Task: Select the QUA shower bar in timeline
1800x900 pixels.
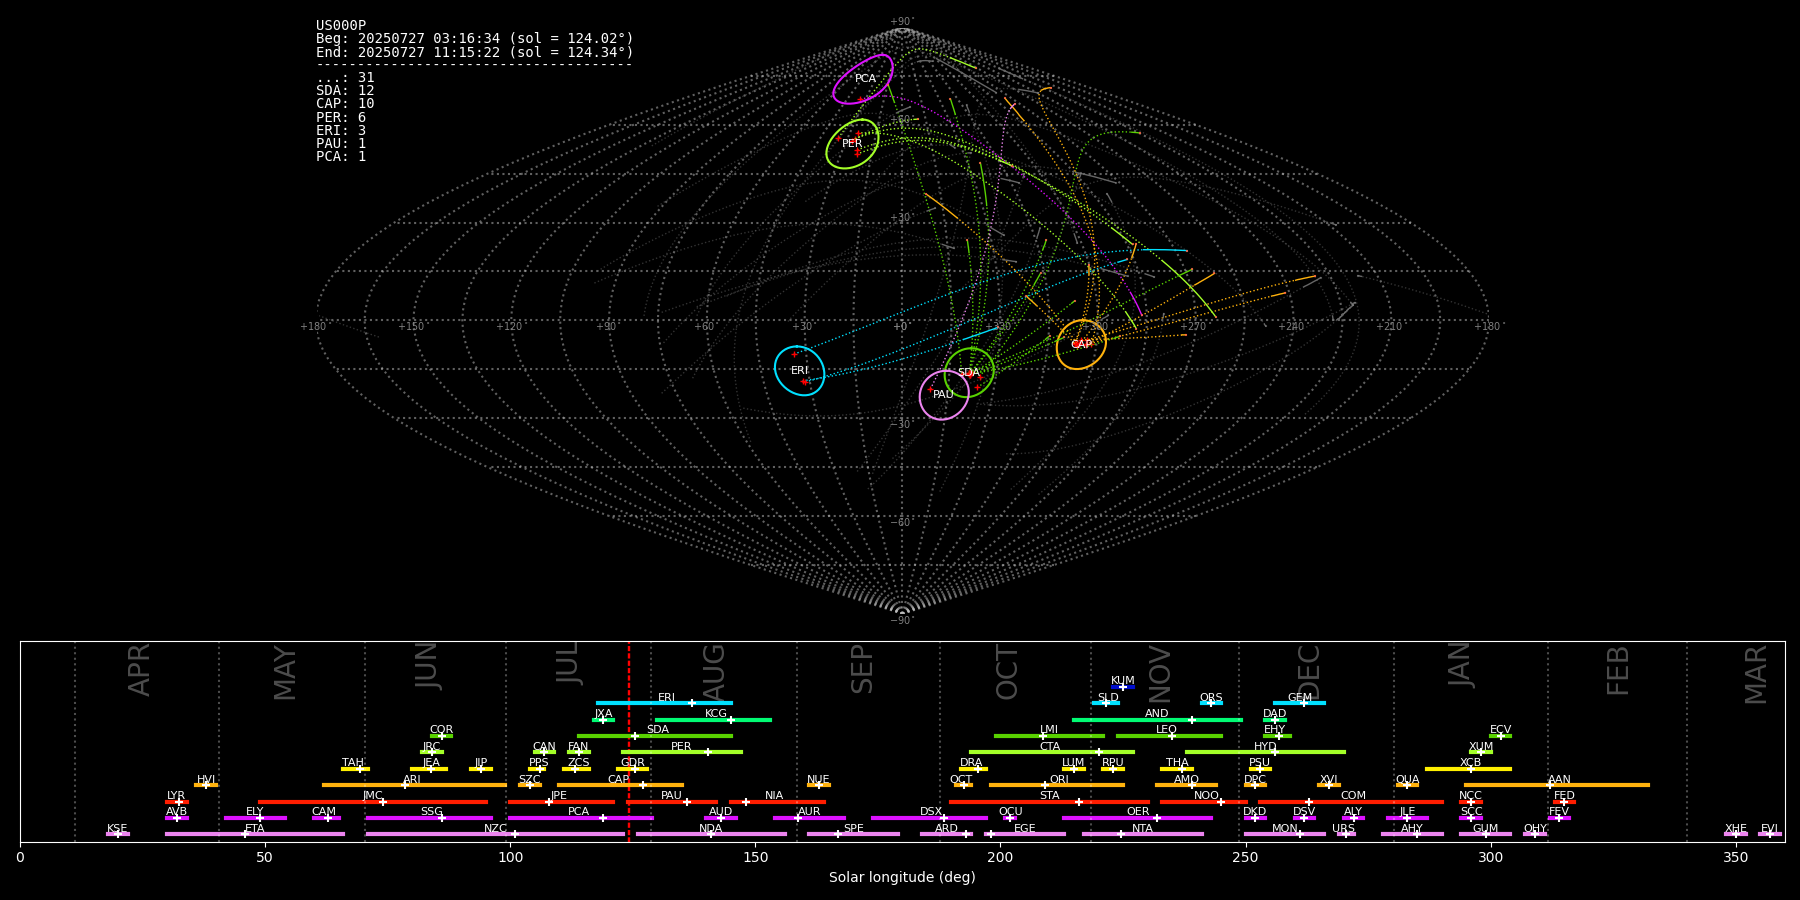Action: [1407, 785]
